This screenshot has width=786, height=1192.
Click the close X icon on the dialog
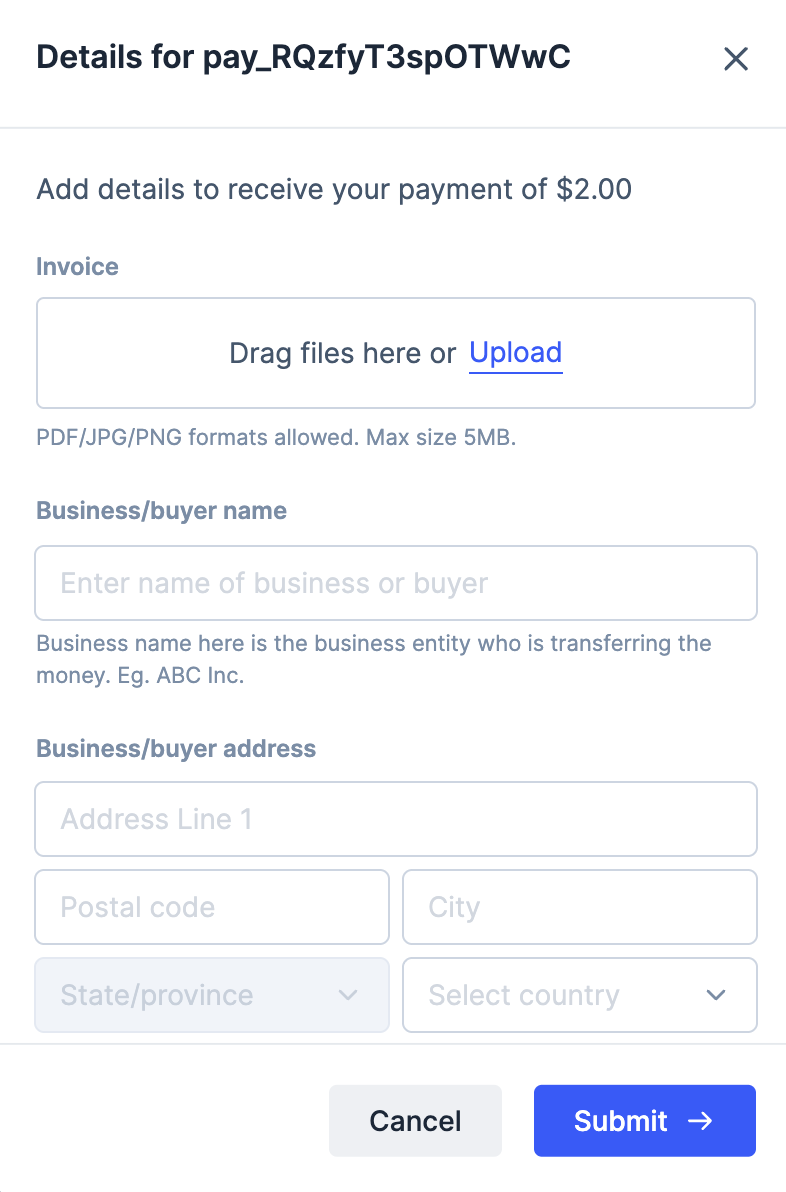click(736, 59)
